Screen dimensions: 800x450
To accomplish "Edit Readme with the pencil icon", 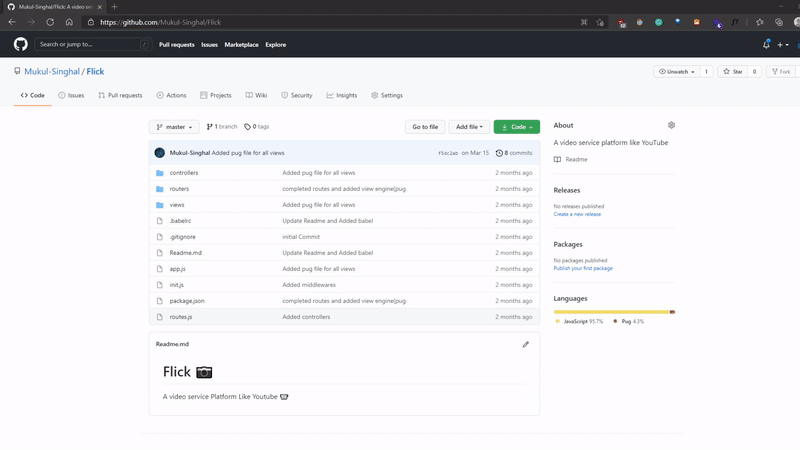I will point(526,344).
